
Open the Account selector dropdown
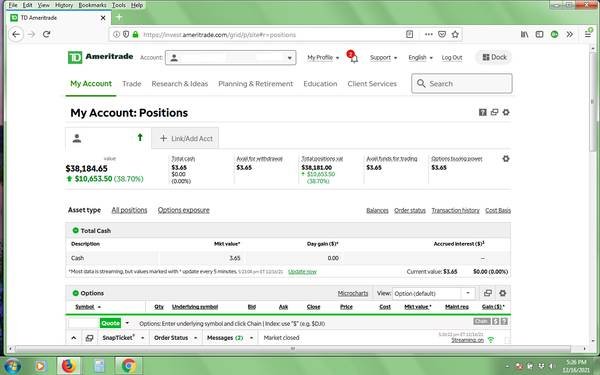pos(230,58)
